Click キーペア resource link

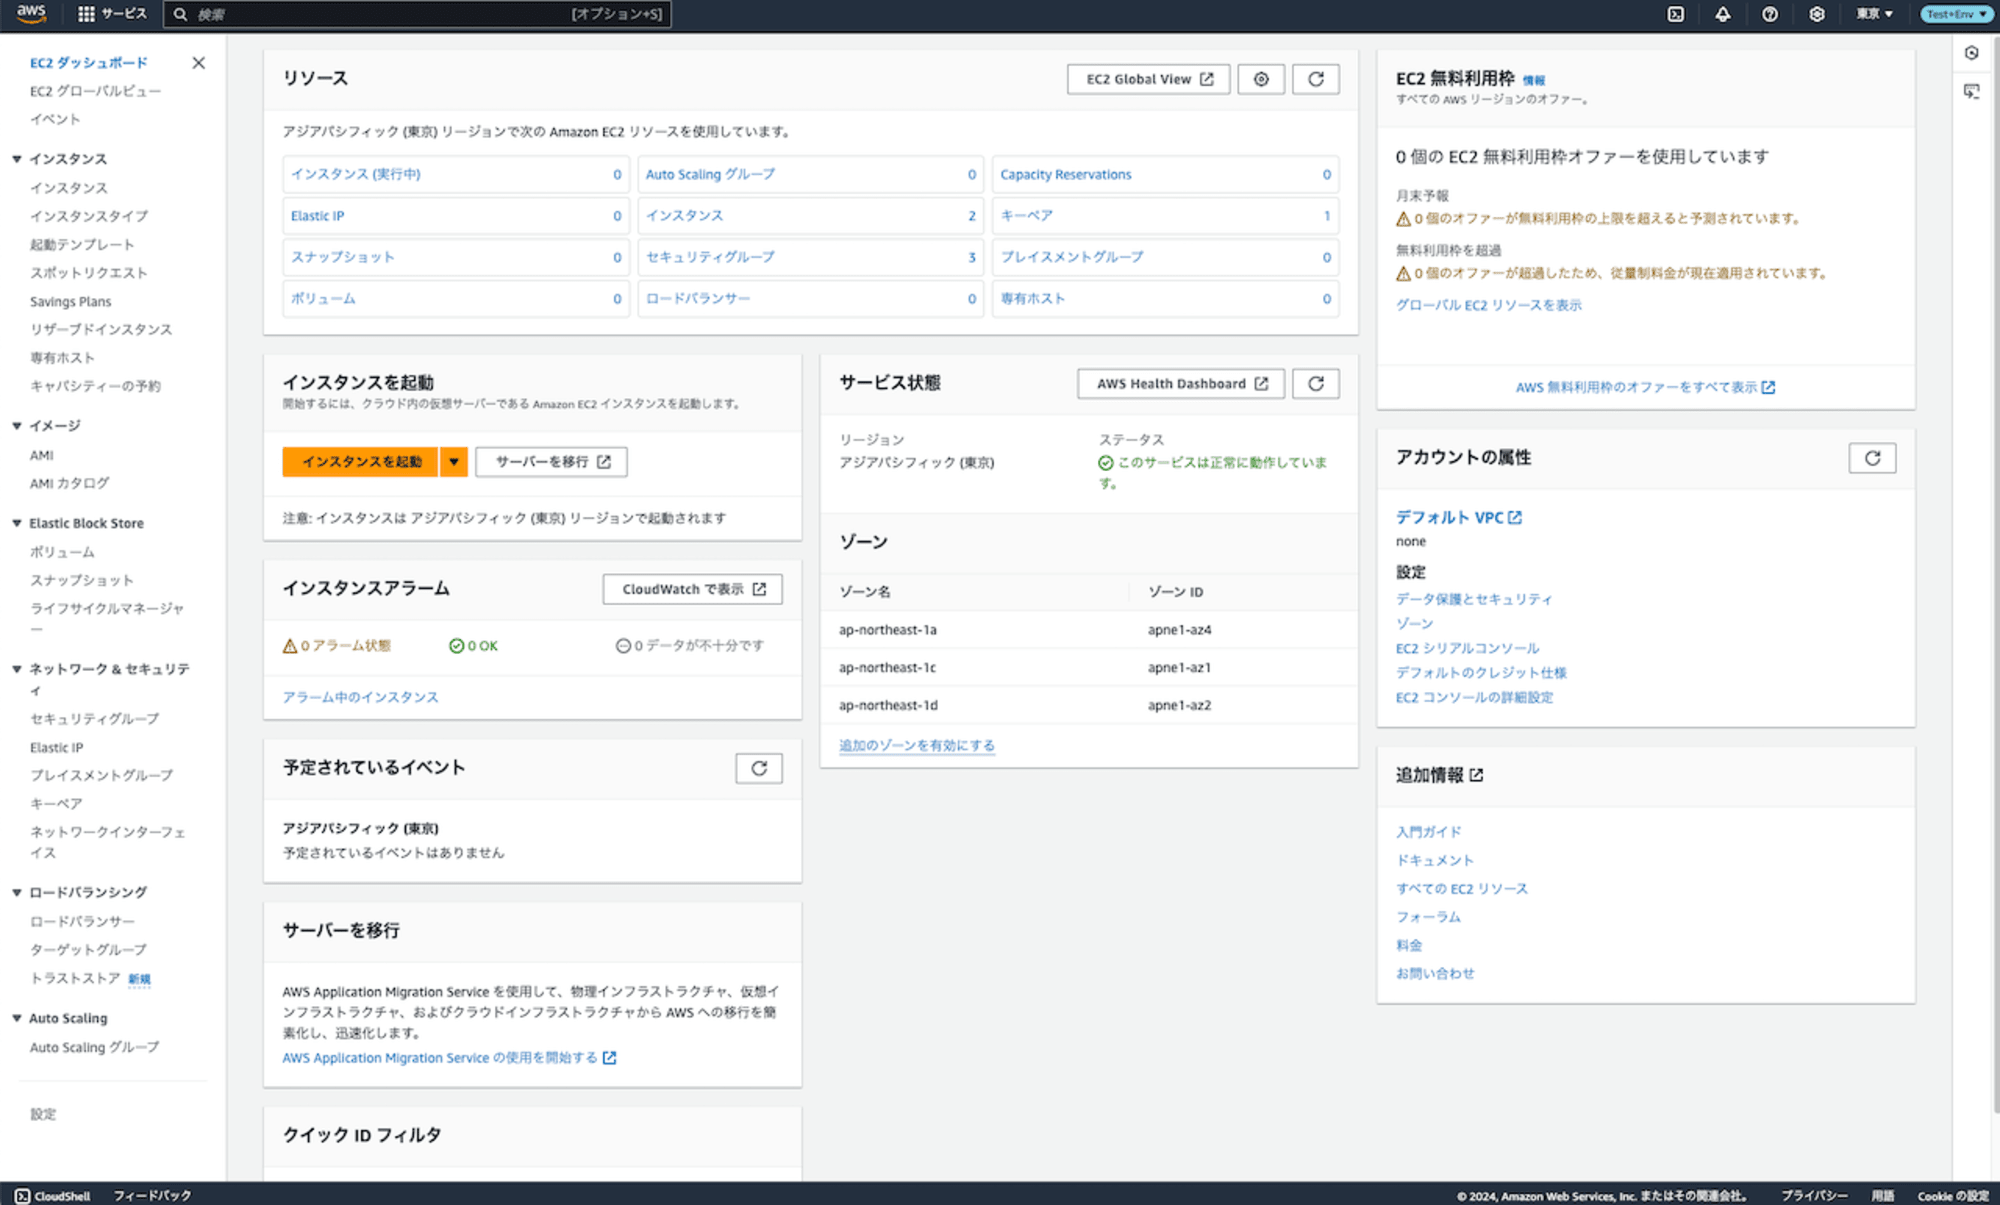pos(1027,216)
